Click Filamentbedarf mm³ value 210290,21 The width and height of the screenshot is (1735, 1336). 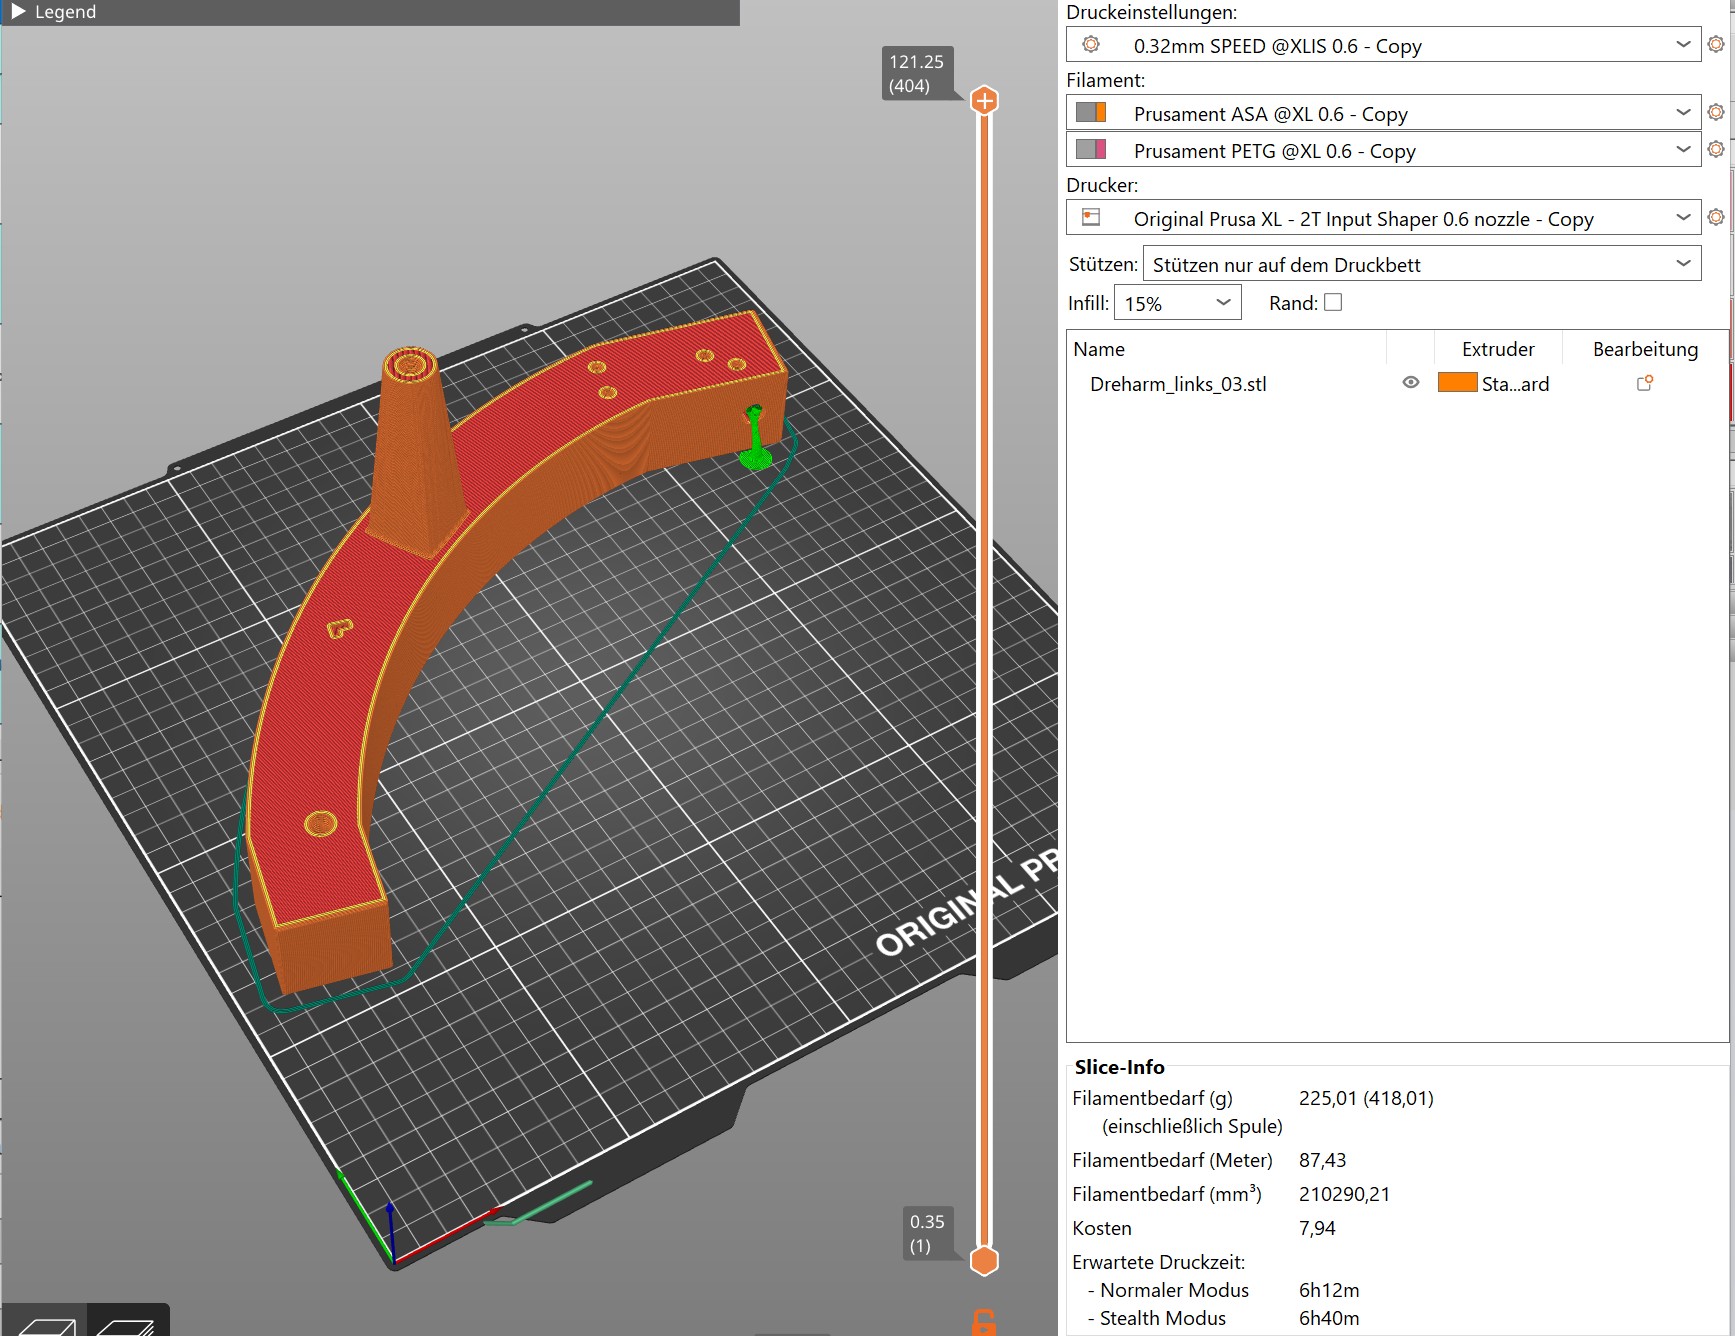click(x=1344, y=1194)
